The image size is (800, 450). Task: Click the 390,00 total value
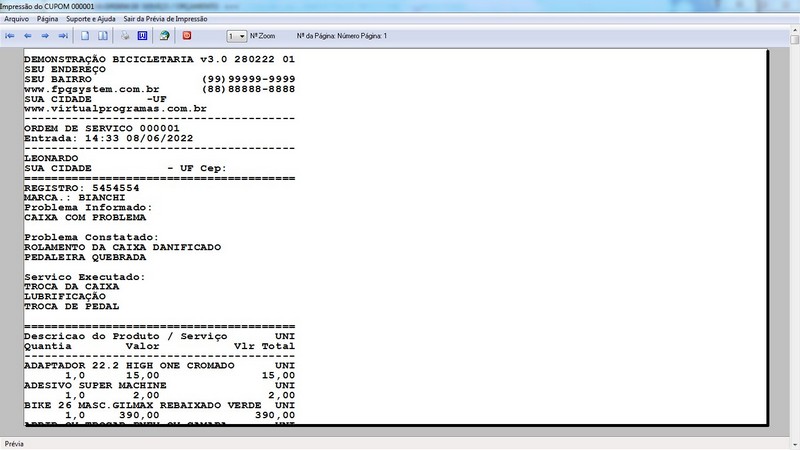point(275,416)
